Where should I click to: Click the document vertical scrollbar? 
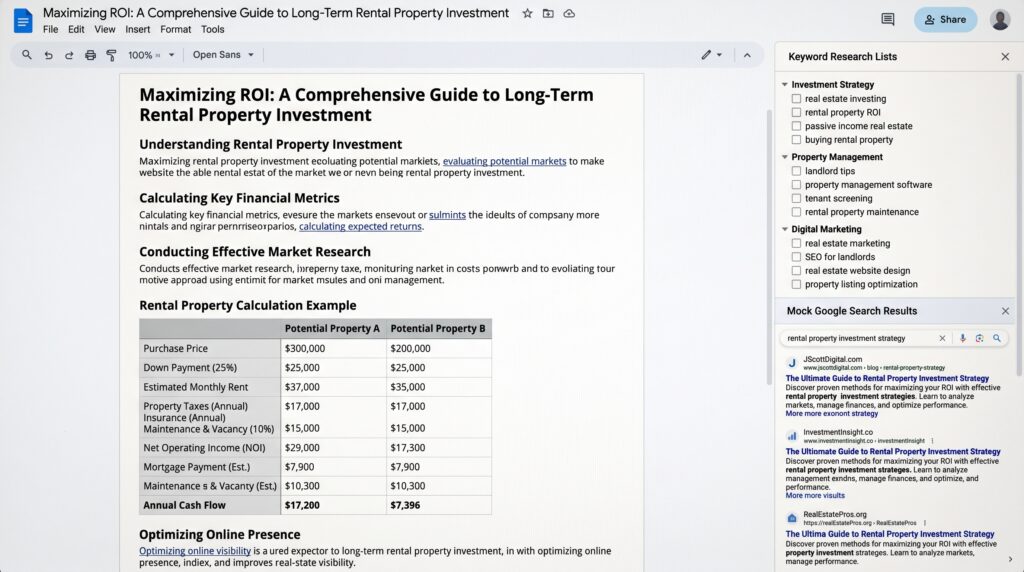coord(769,248)
